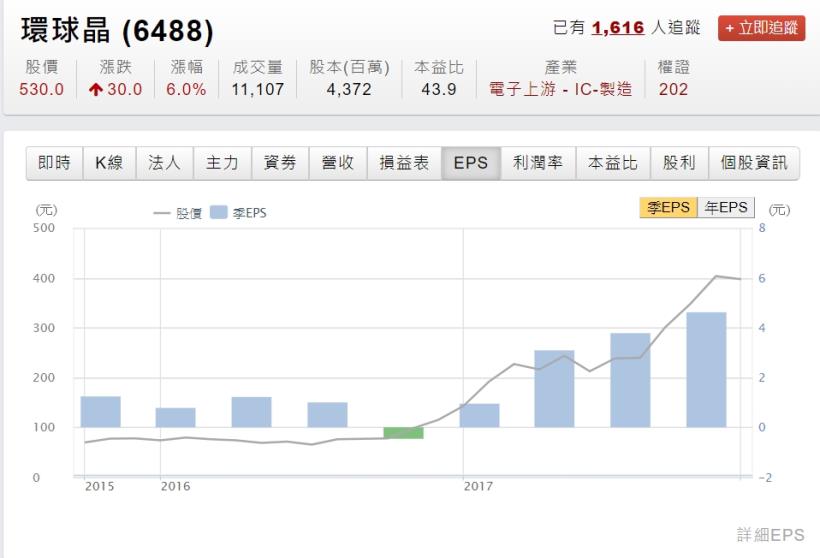The image size is (820, 558).
Task: Click the 2017 x-axis label
Action: coord(478,486)
